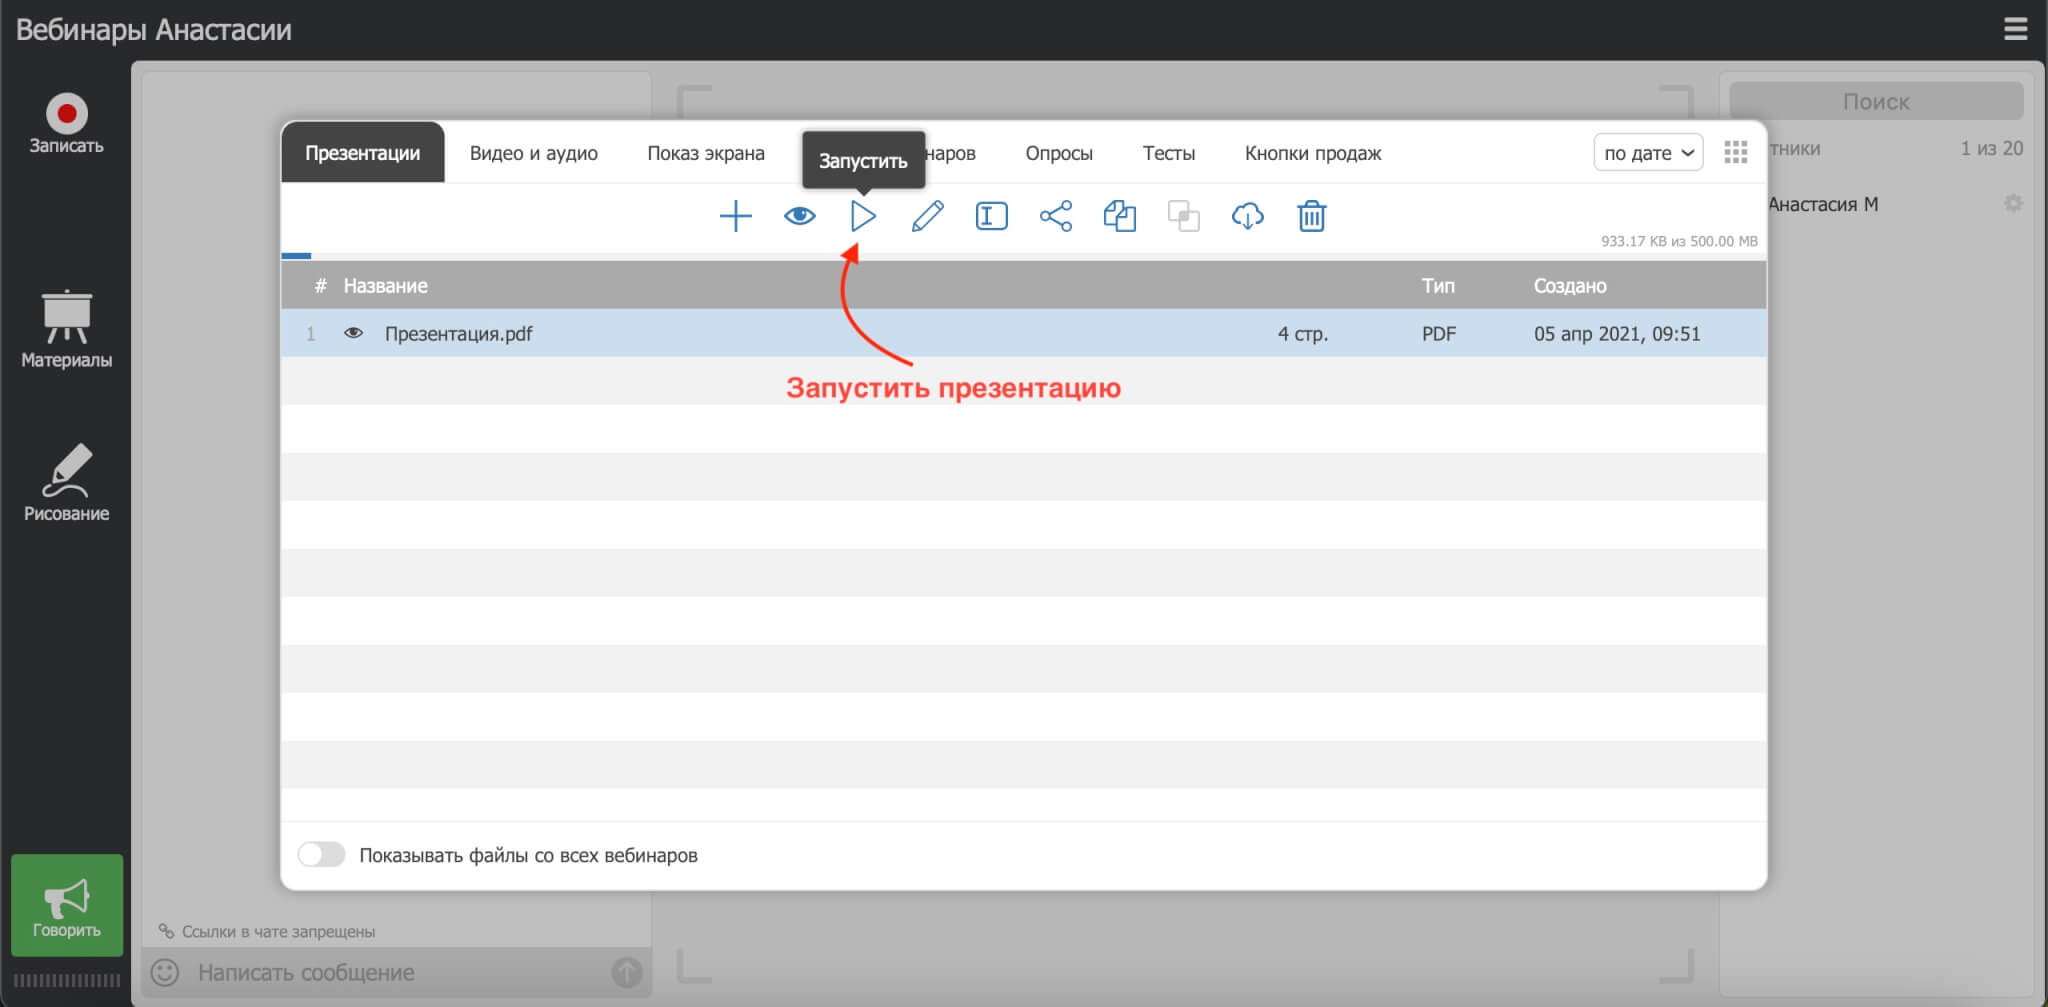Click the PDF type cell
This screenshot has height=1007, width=2048.
click(x=1439, y=334)
